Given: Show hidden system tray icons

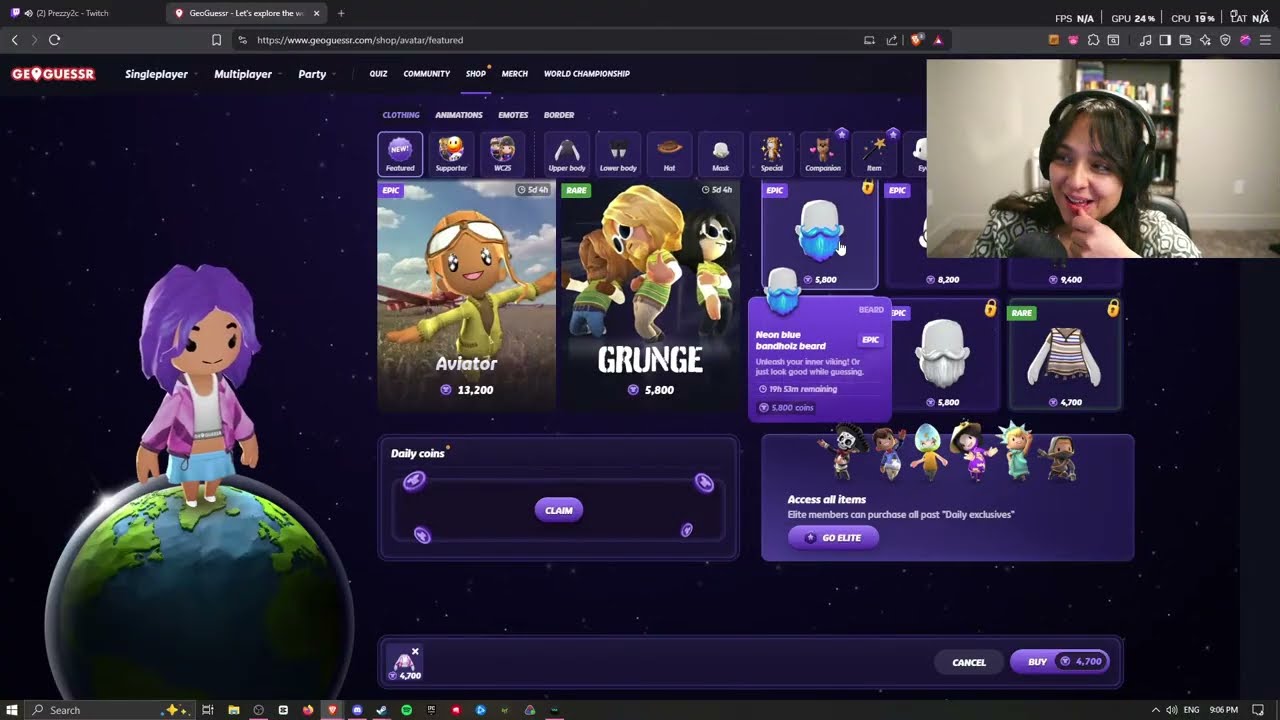Looking at the screenshot, I should tap(1156, 710).
